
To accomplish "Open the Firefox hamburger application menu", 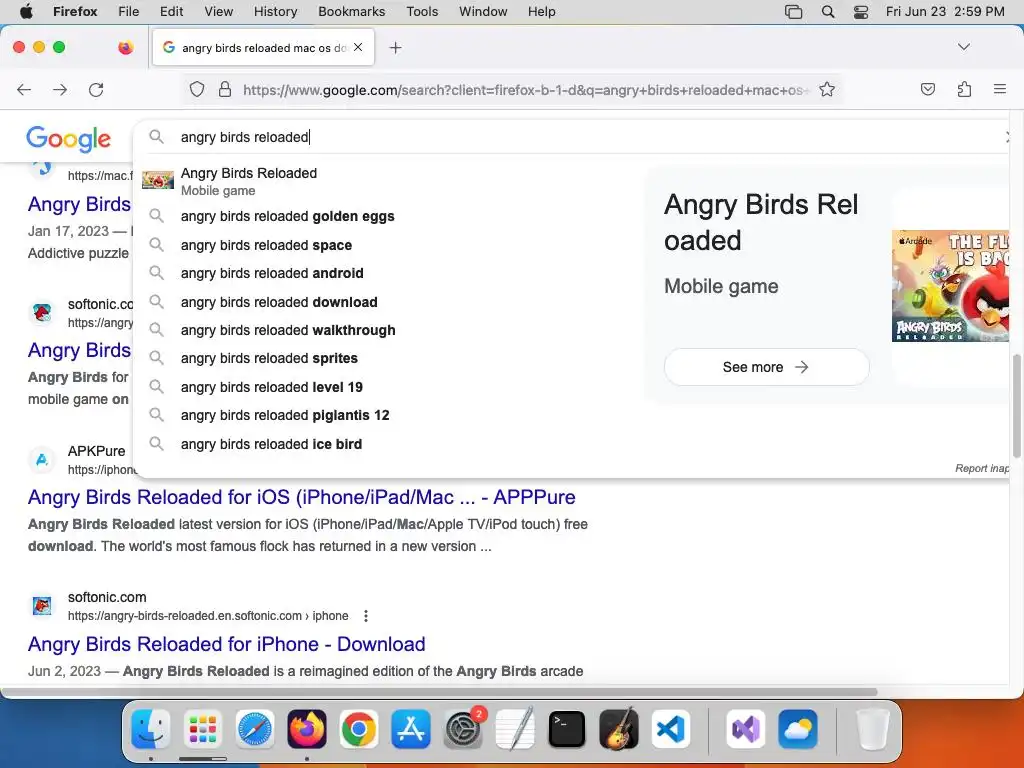I will 999,89.
